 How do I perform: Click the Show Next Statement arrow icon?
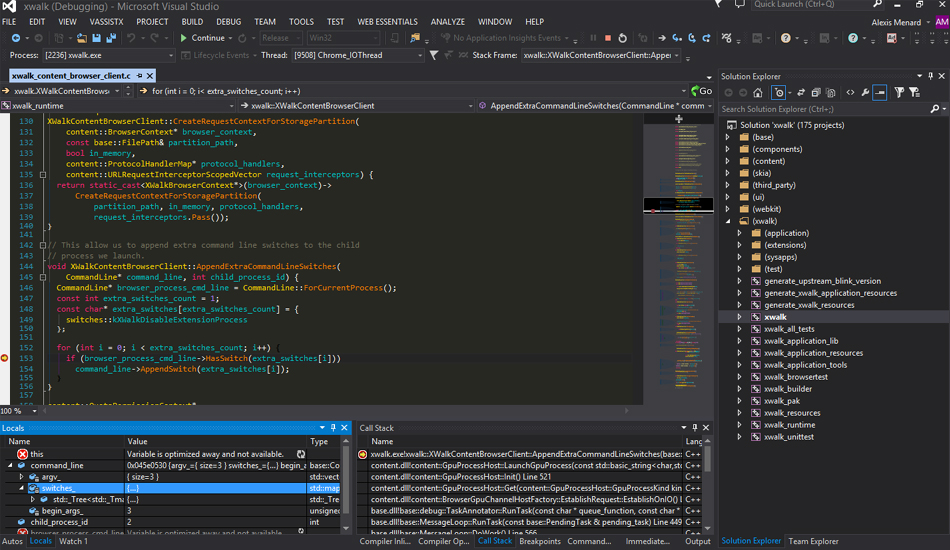[662, 38]
